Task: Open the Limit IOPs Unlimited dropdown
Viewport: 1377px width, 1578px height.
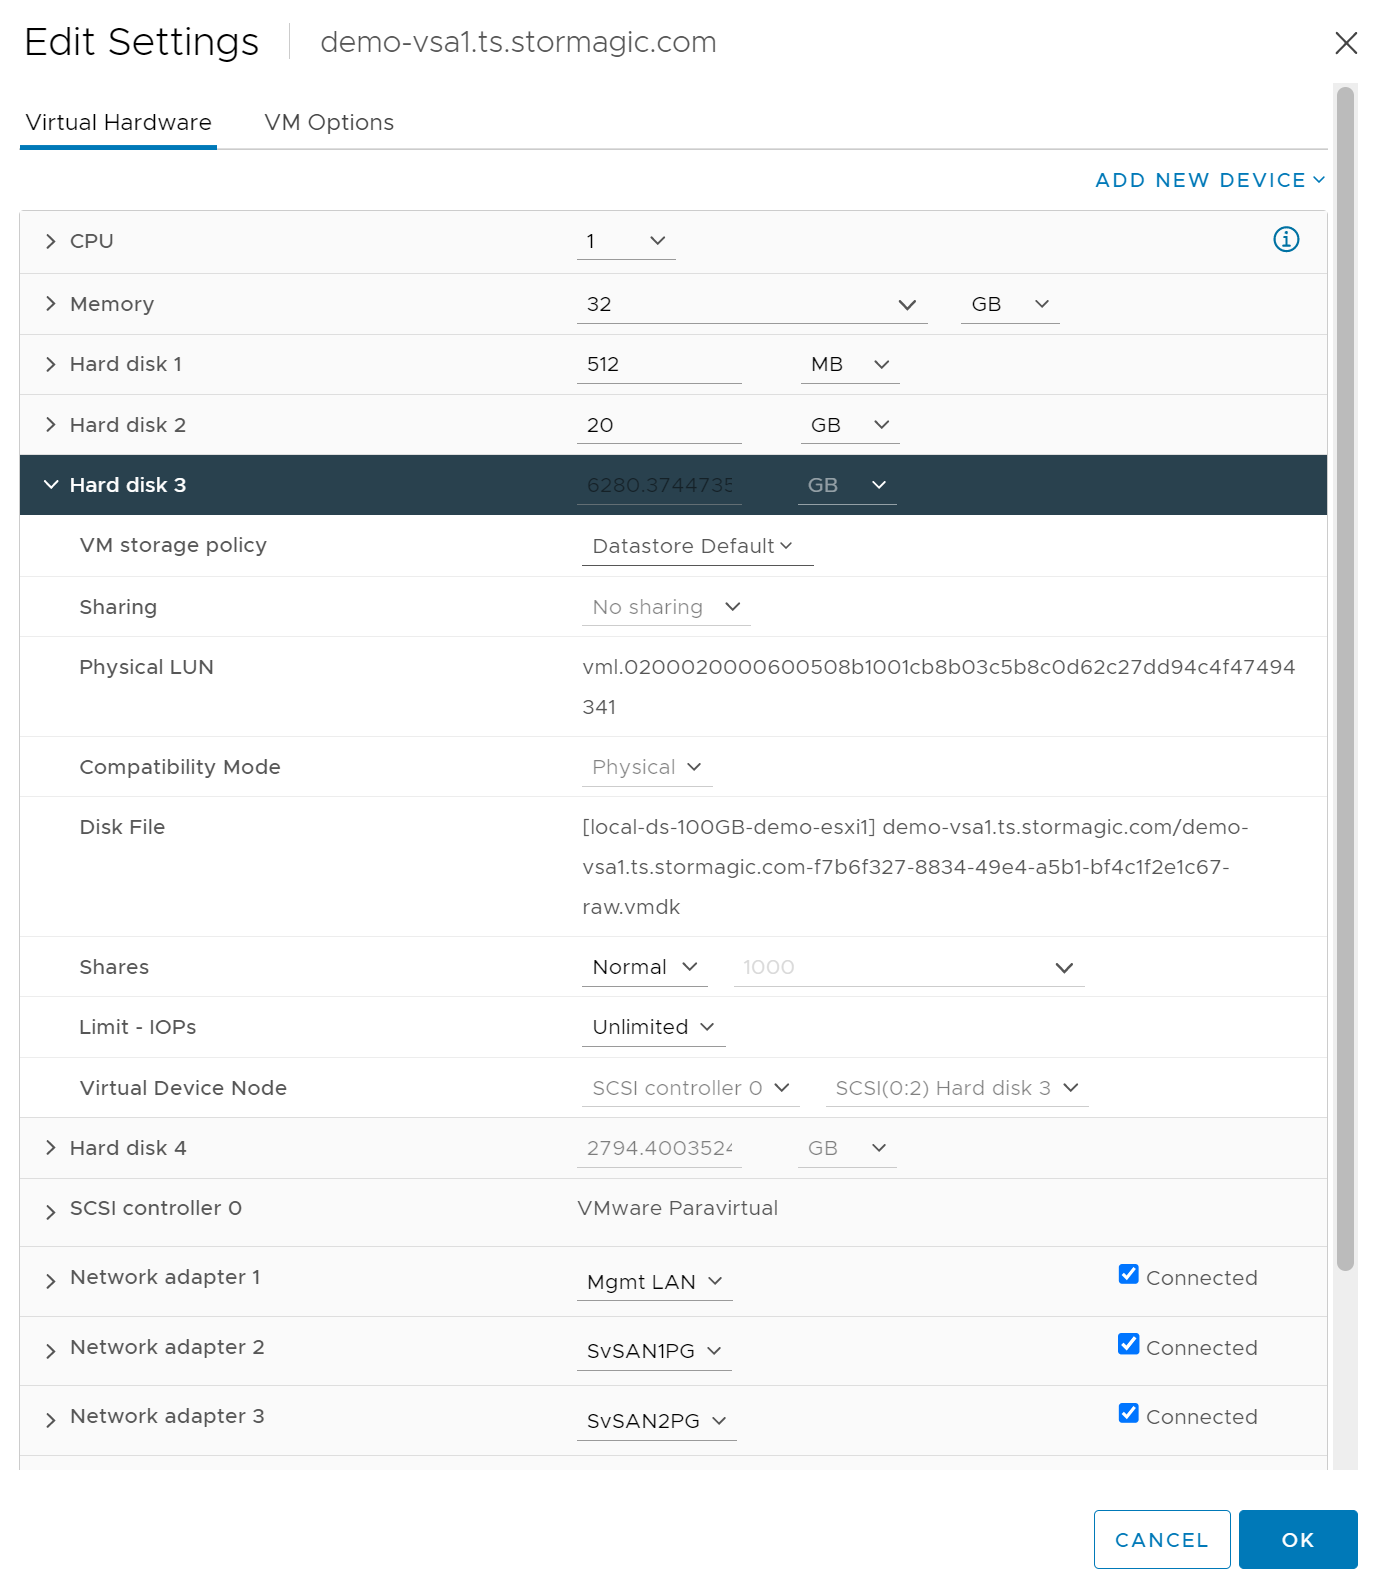Action: pos(654,1027)
